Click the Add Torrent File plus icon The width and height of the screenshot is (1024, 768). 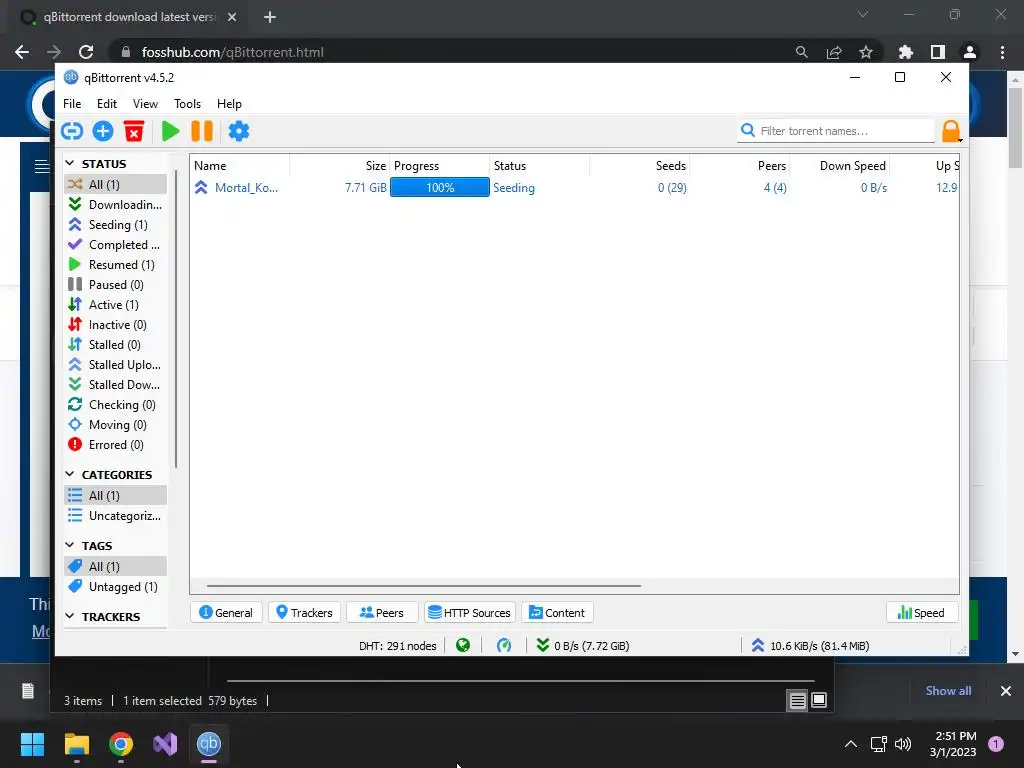pos(103,131)
